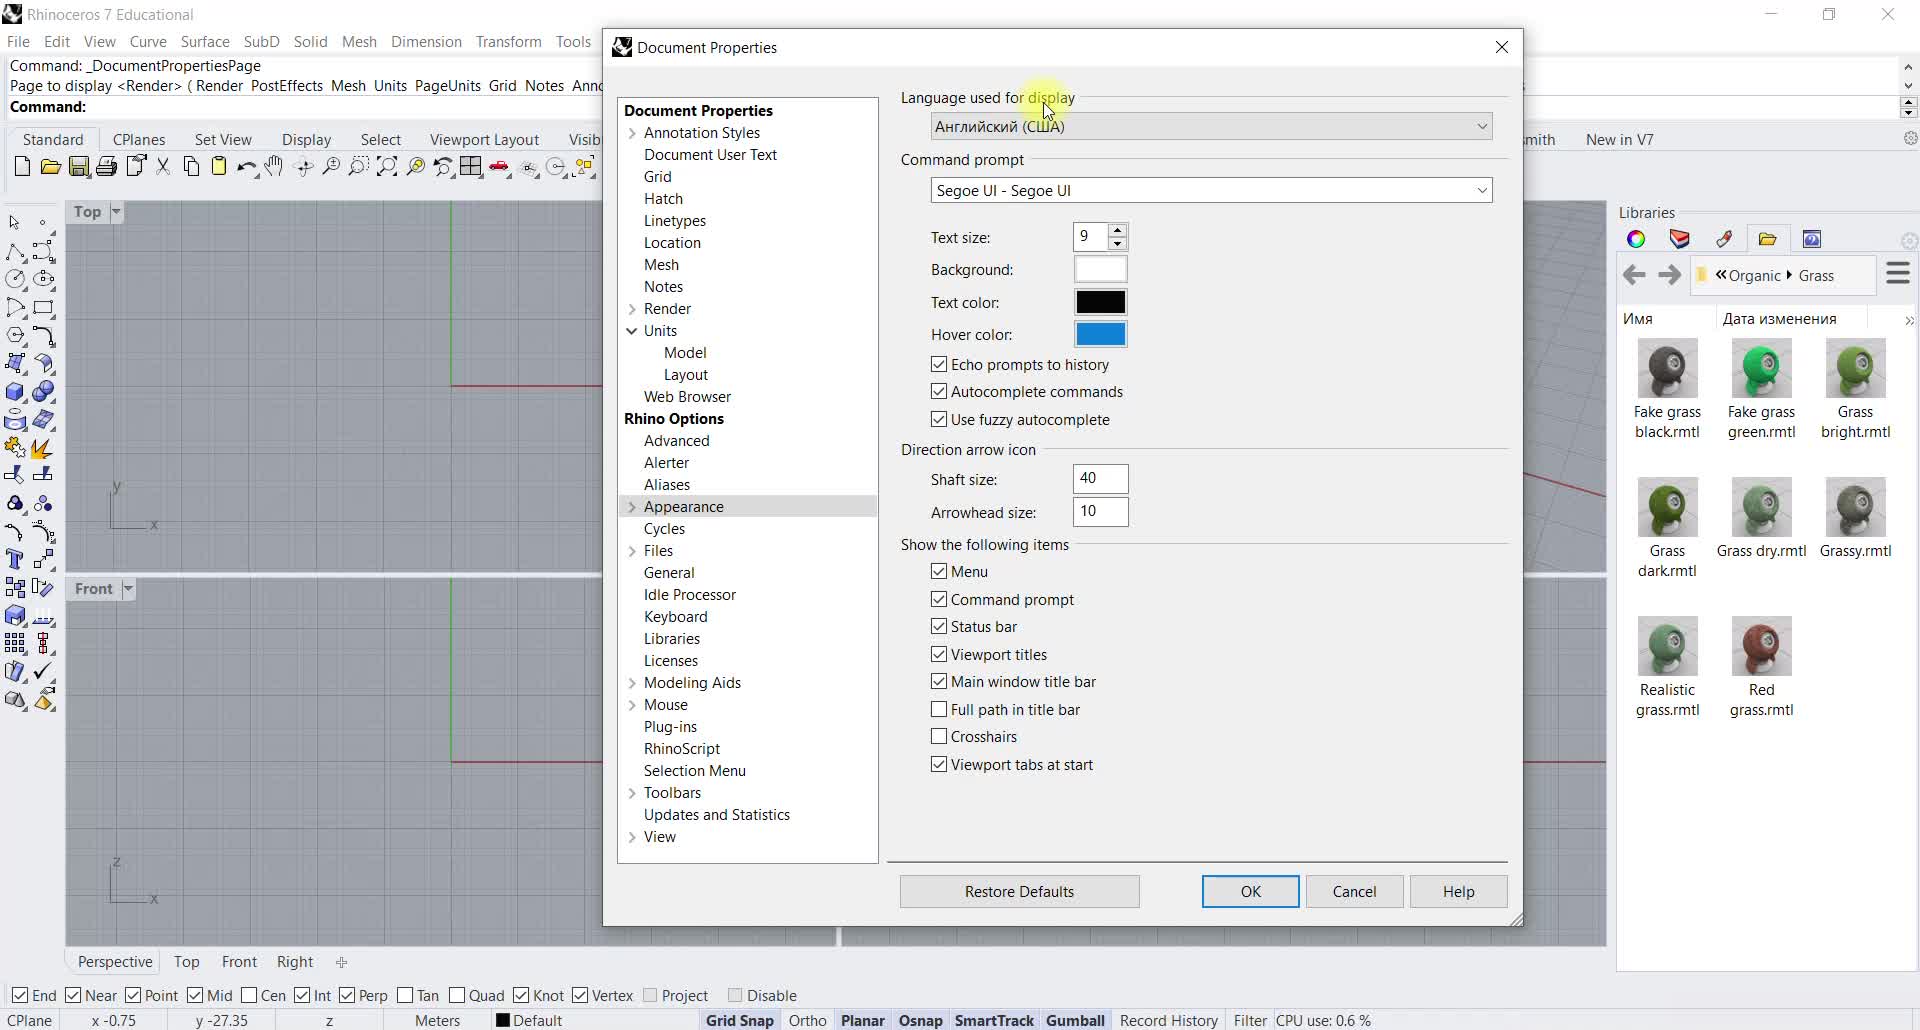Screen dimensions: 1920x1030
Task: Click the New file icon in Standard toolbar
Action: point(22,167)
